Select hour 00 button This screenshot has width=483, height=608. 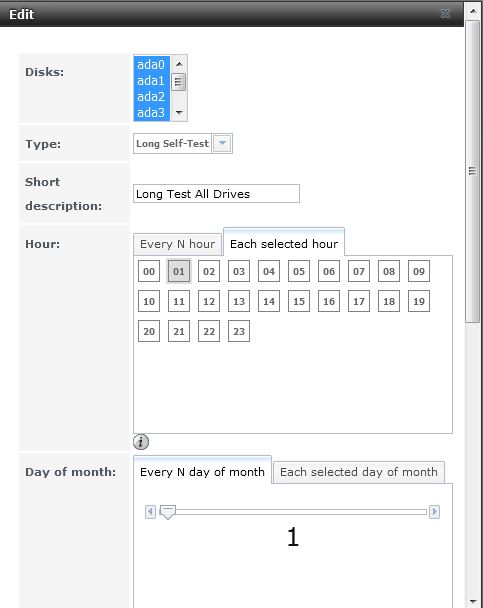[149, 271]
